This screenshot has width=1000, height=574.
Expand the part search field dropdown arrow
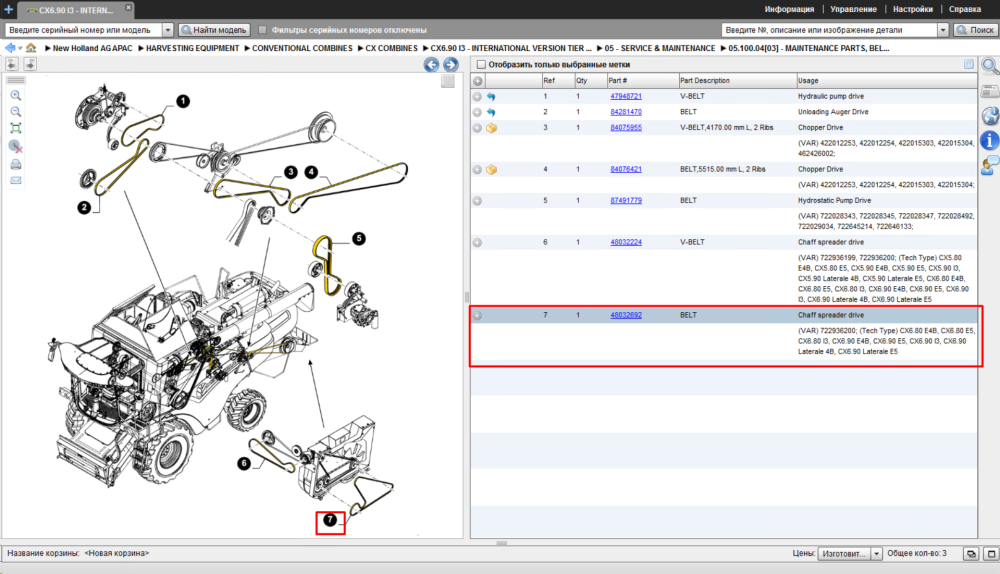tap(943, 30)
